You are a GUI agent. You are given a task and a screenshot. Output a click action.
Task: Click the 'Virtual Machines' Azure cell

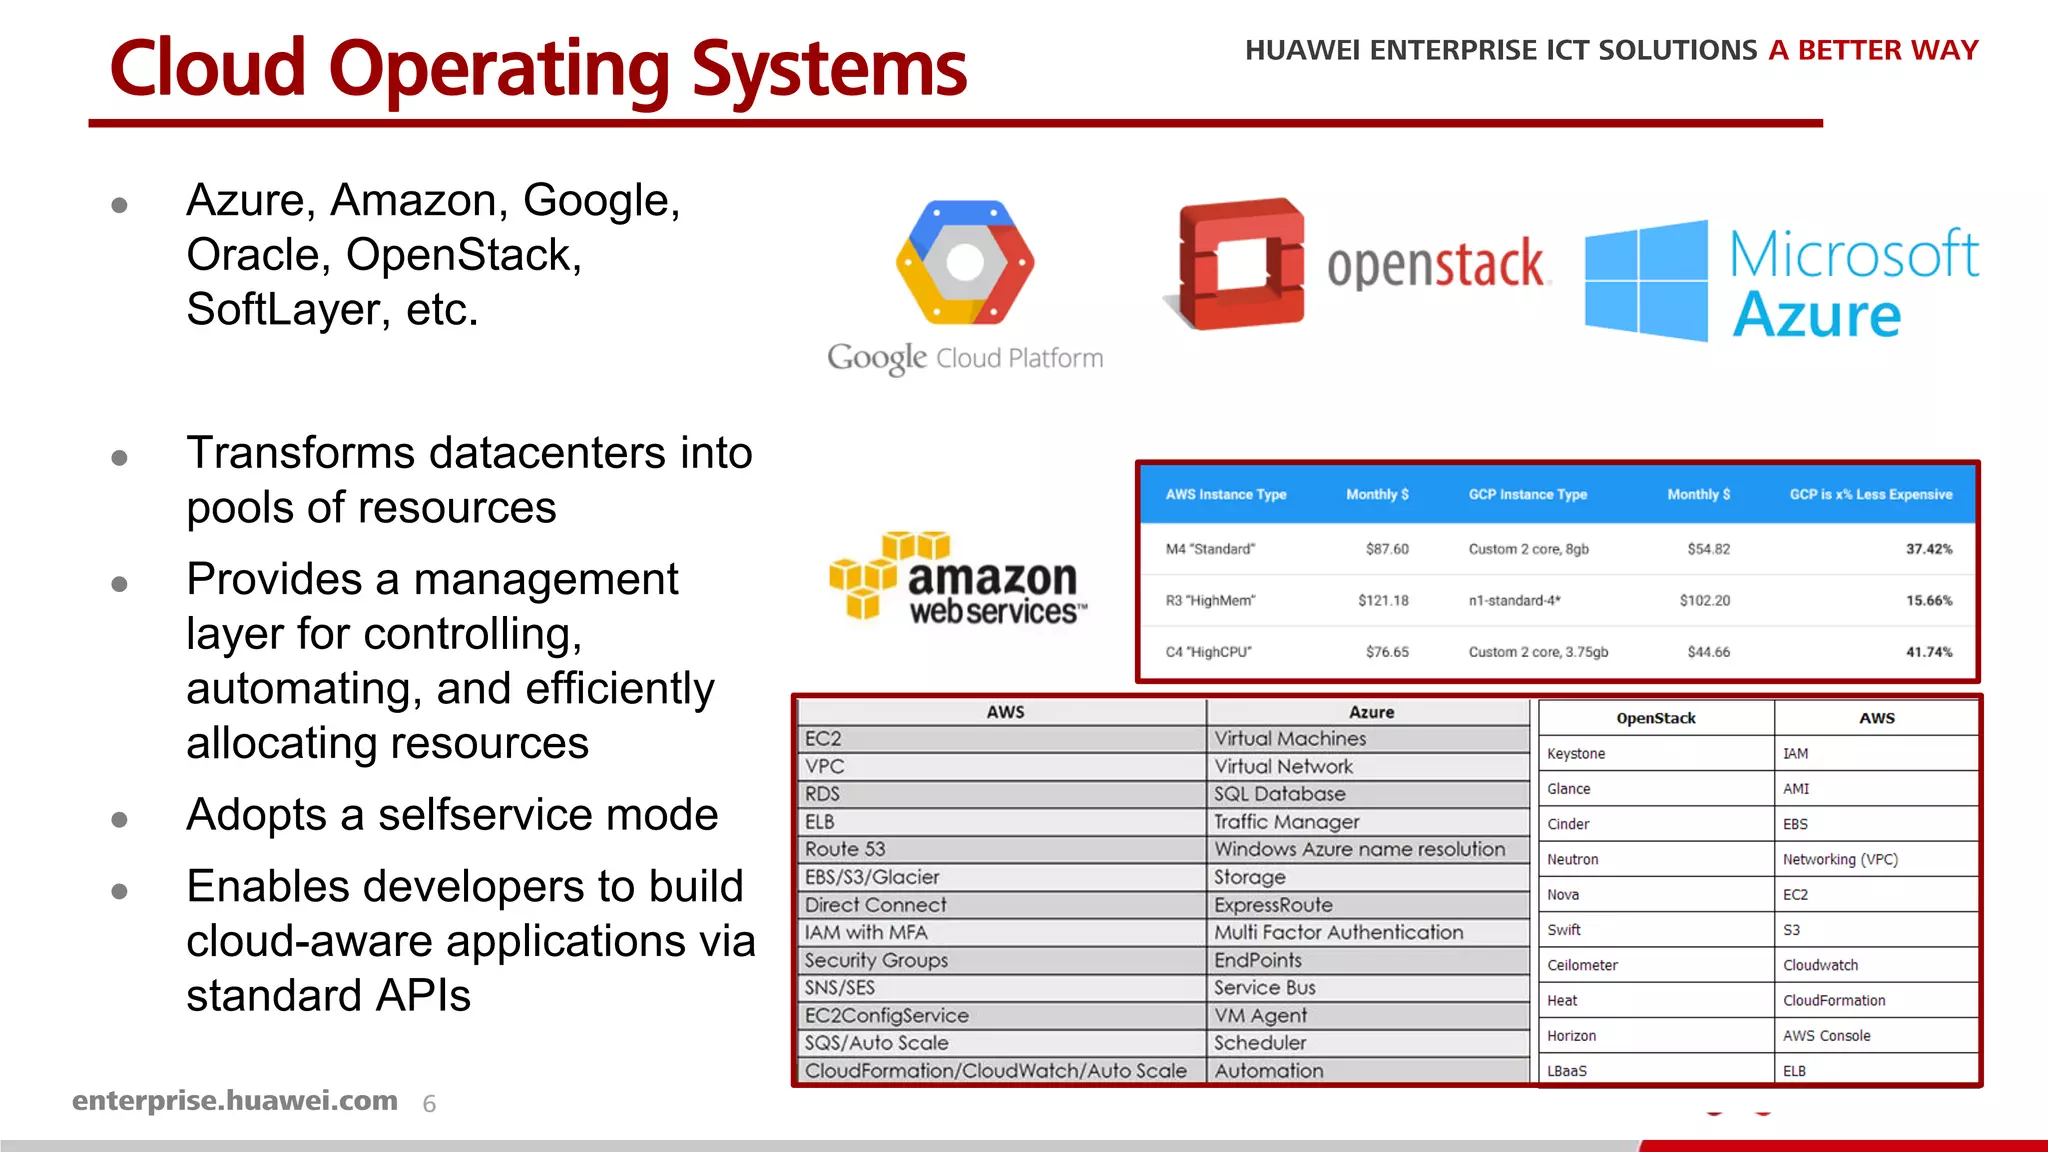pyautogui.click(x=1368, y=739)
